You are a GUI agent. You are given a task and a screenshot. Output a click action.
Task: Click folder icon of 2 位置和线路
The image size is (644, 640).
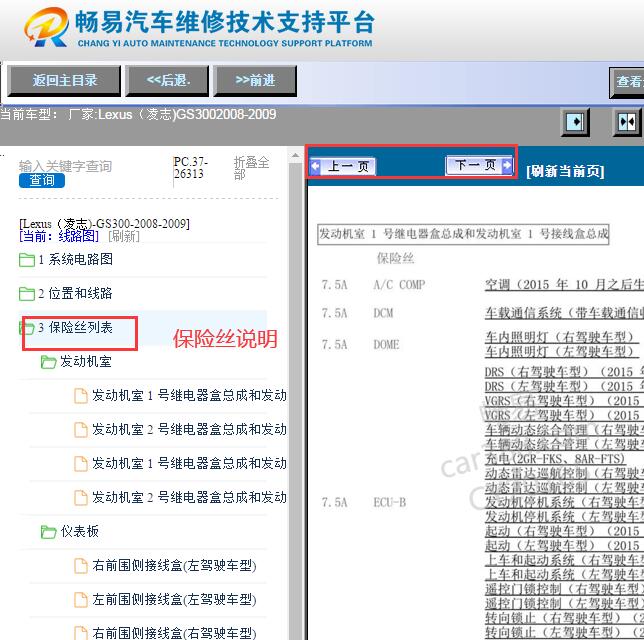tap(27, 294)
